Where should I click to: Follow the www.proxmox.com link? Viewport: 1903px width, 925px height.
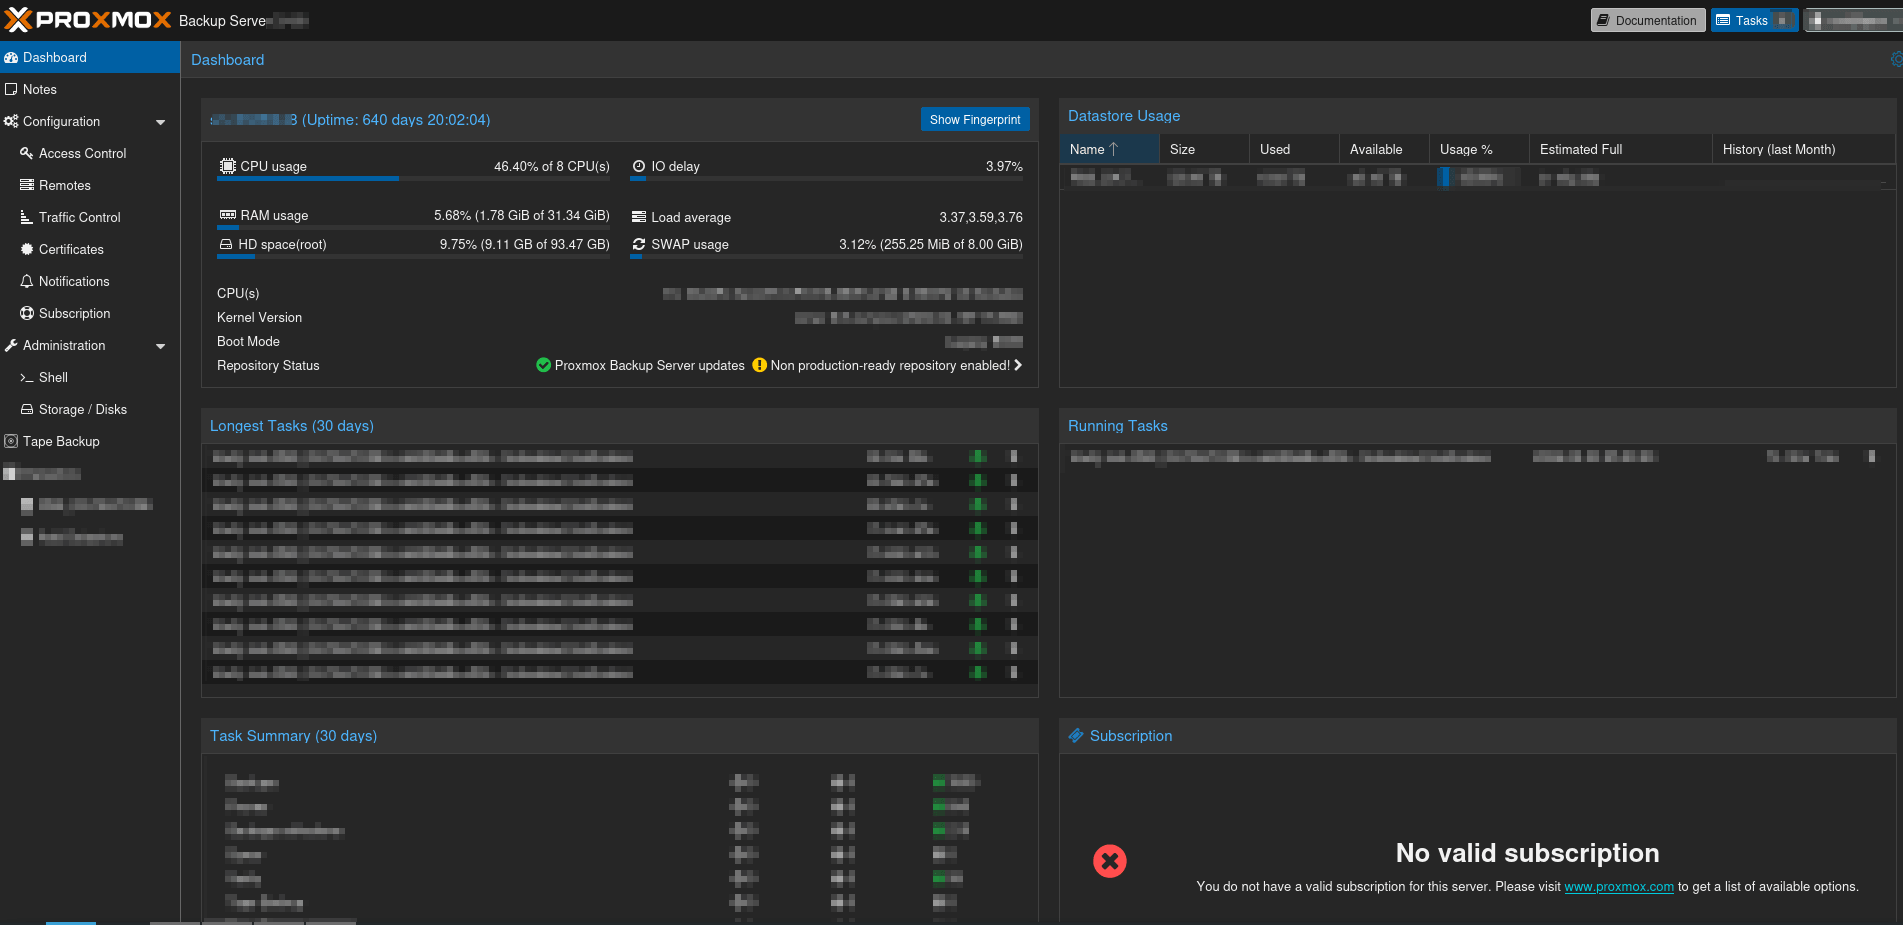[x=1619, y=886]
